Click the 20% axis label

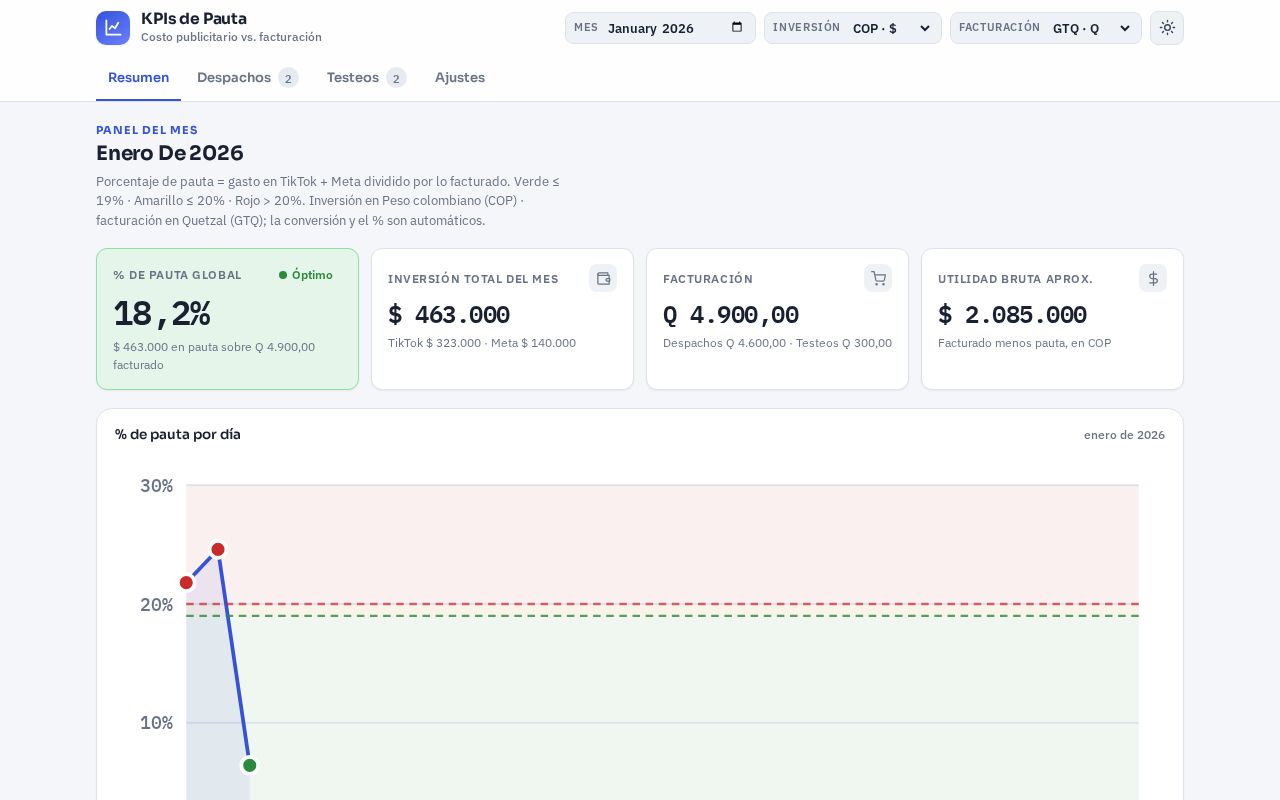click(157, 605)
